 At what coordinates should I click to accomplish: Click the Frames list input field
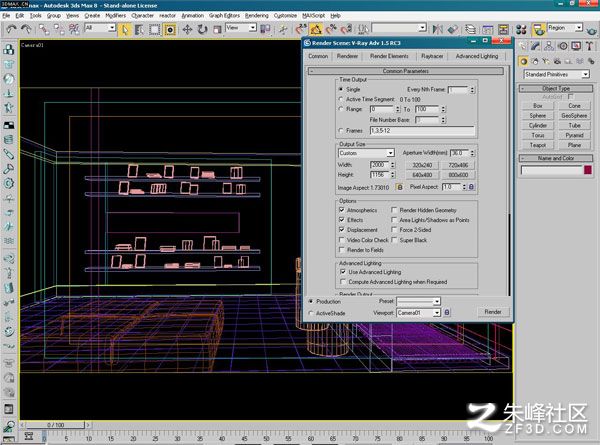tap(422, 130)
